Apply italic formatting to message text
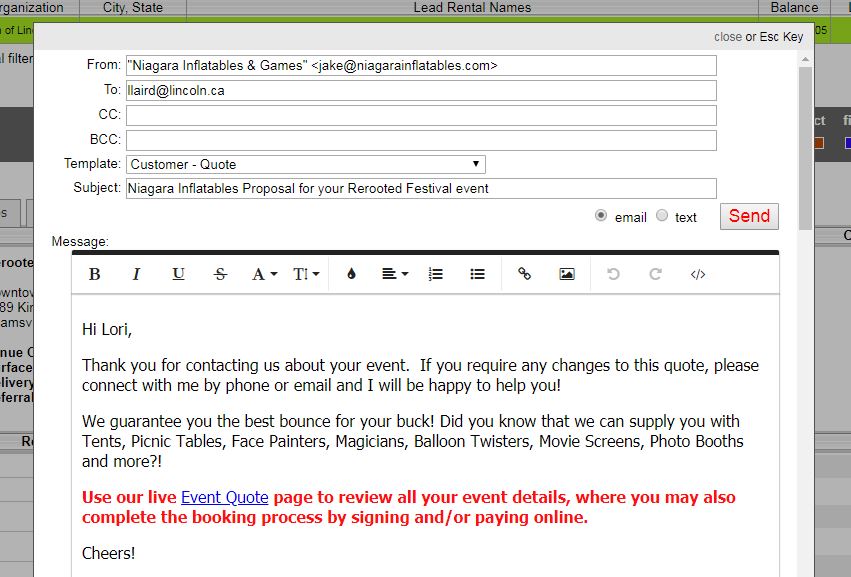The height and width of the screenshot is (577, 851). (x=137, y=274)
